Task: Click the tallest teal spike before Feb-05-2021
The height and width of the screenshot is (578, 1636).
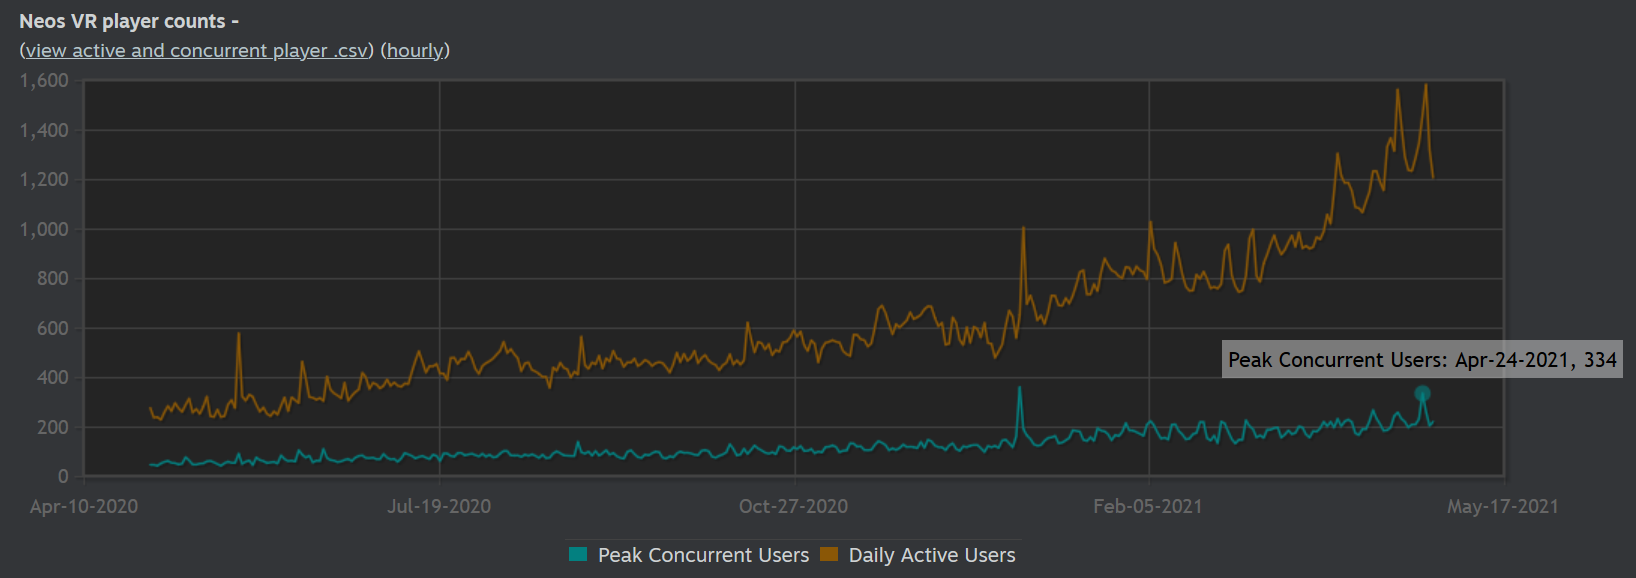Action: pos(1020,389)
